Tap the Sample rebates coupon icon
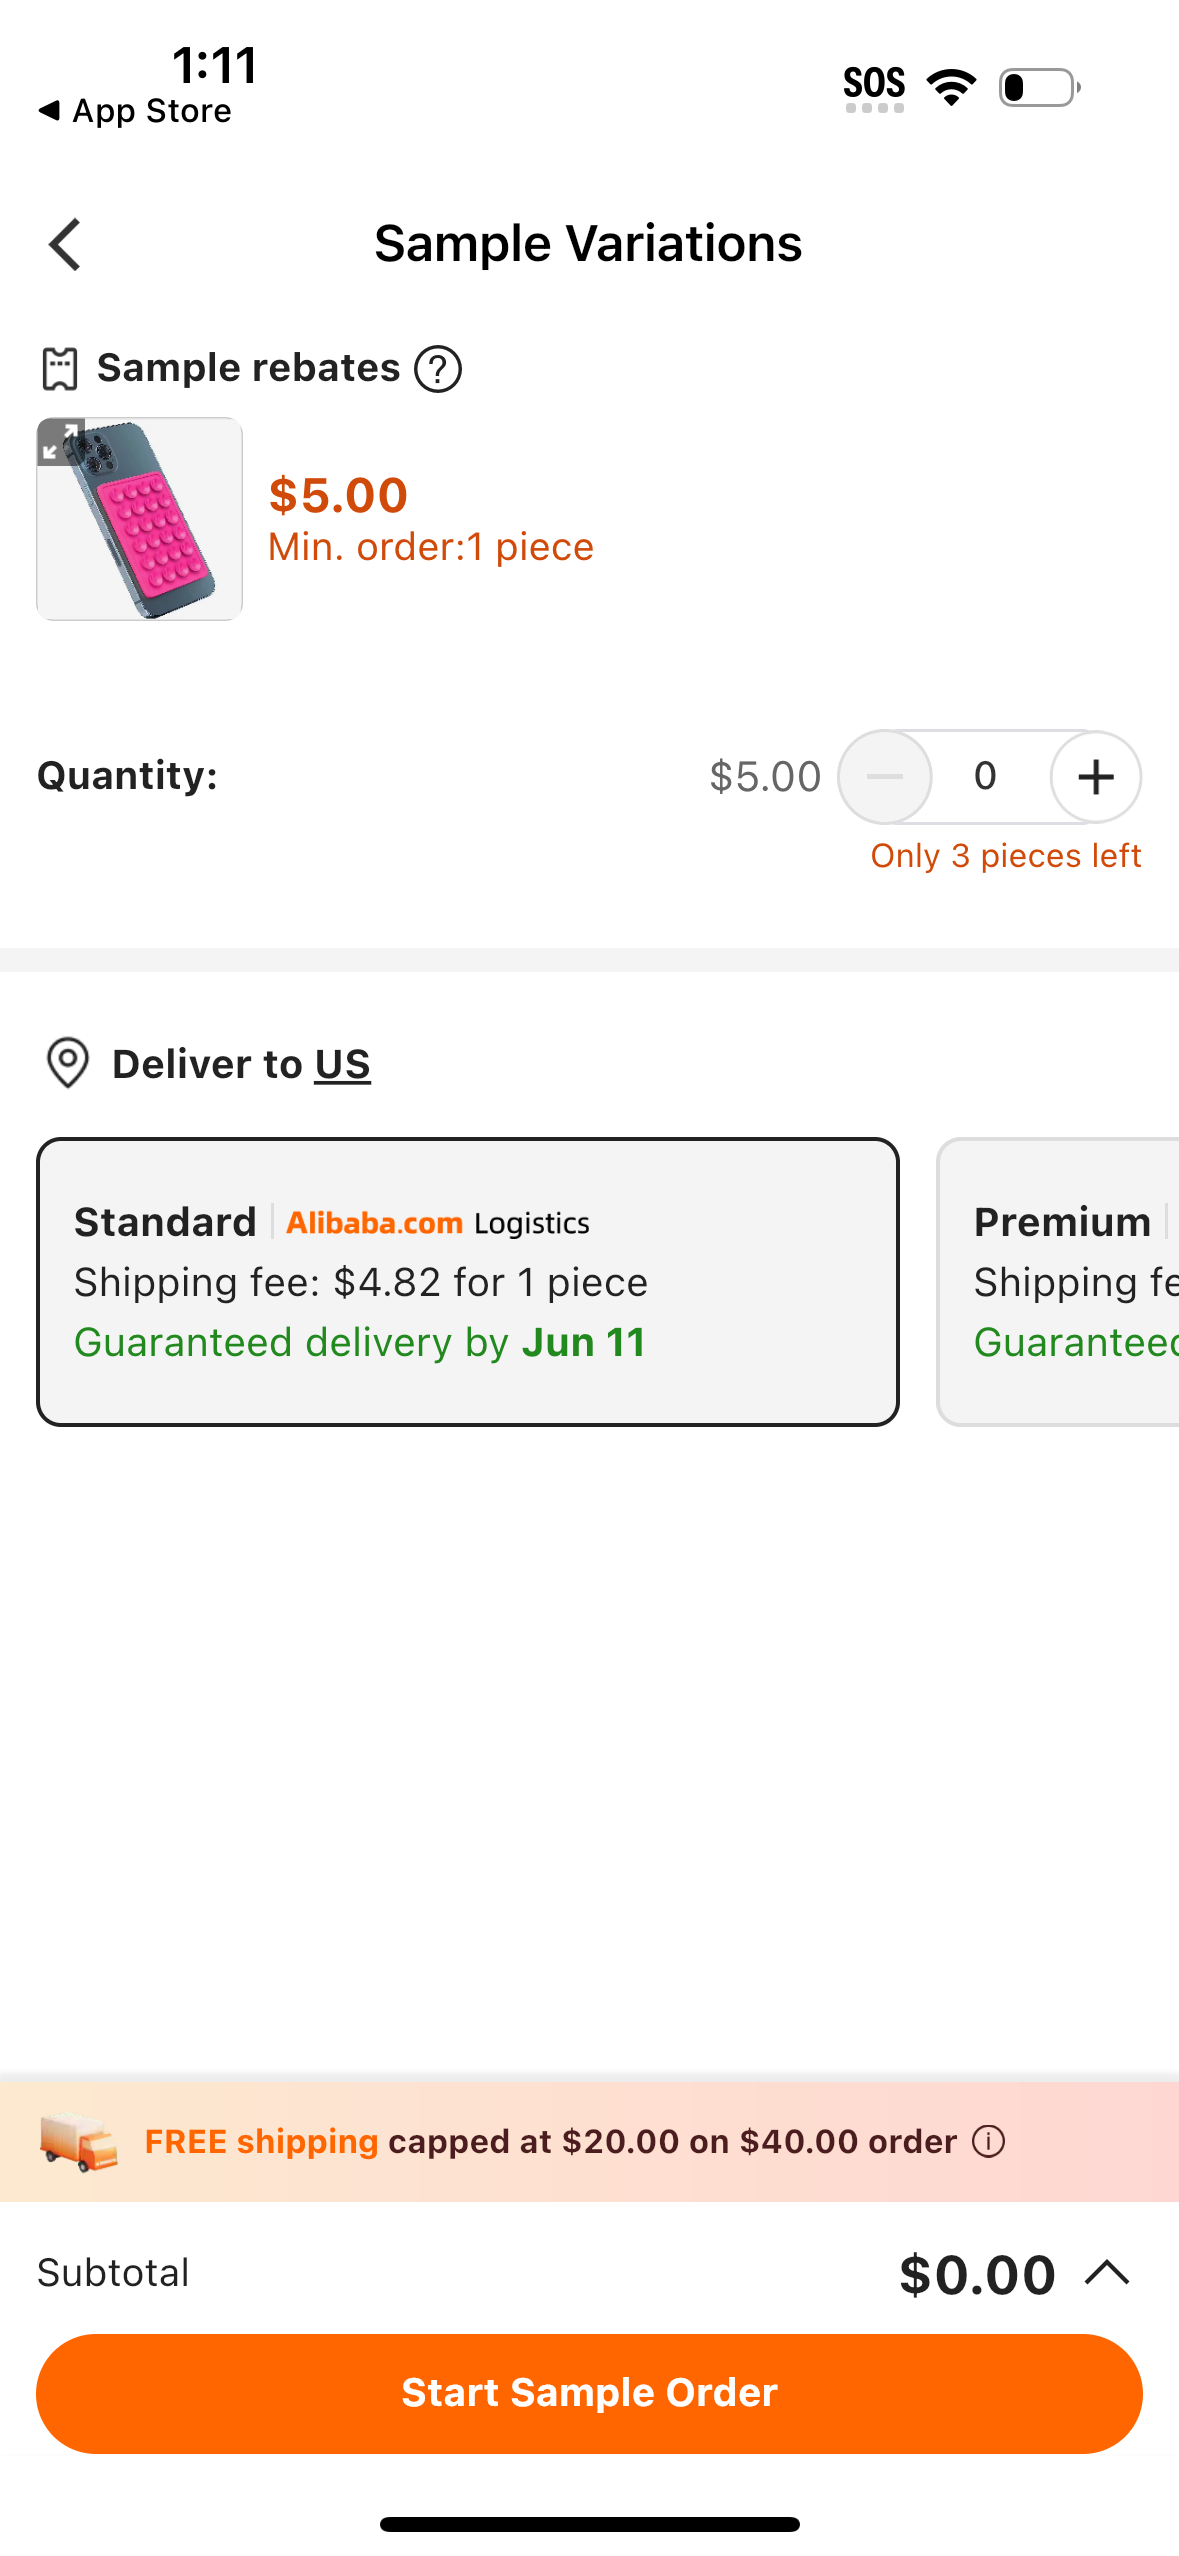 point(59,369)
